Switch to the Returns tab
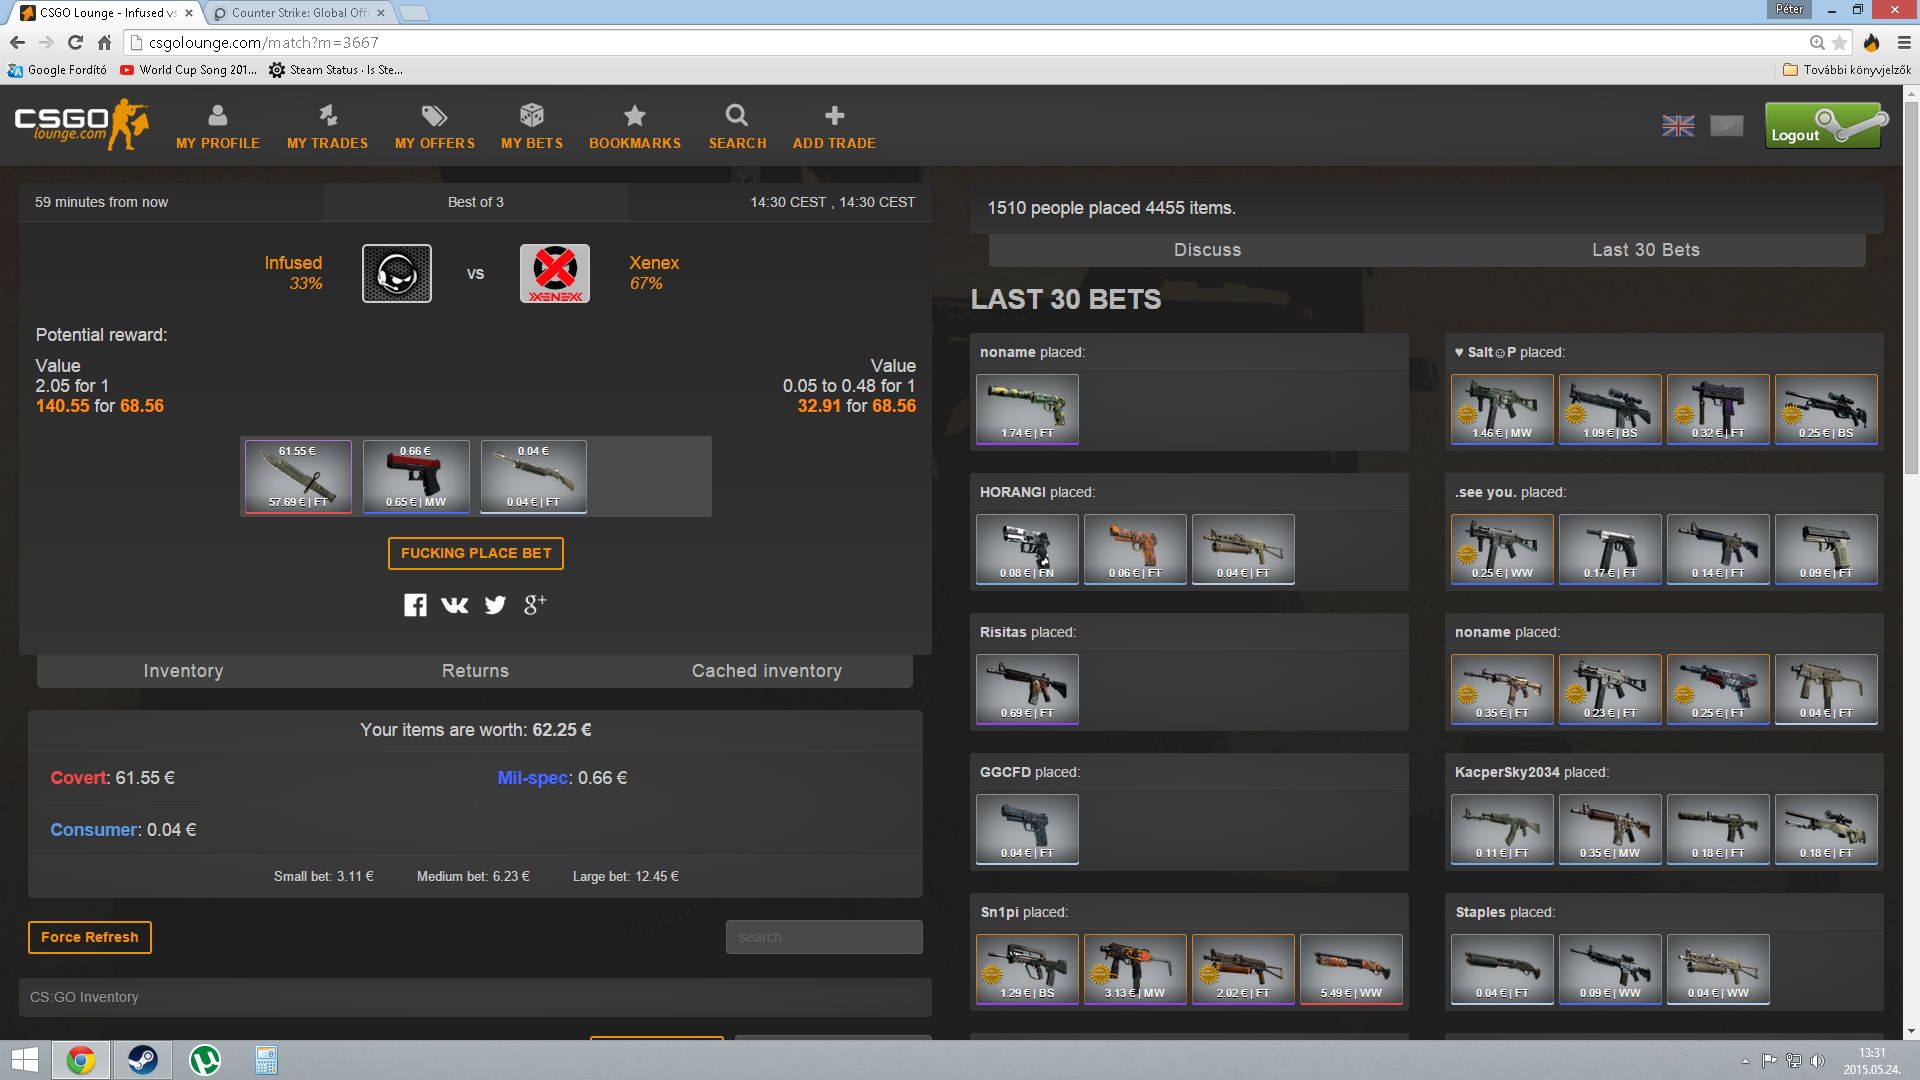This screenshot has height=1080, width=1920. (475, 671)
